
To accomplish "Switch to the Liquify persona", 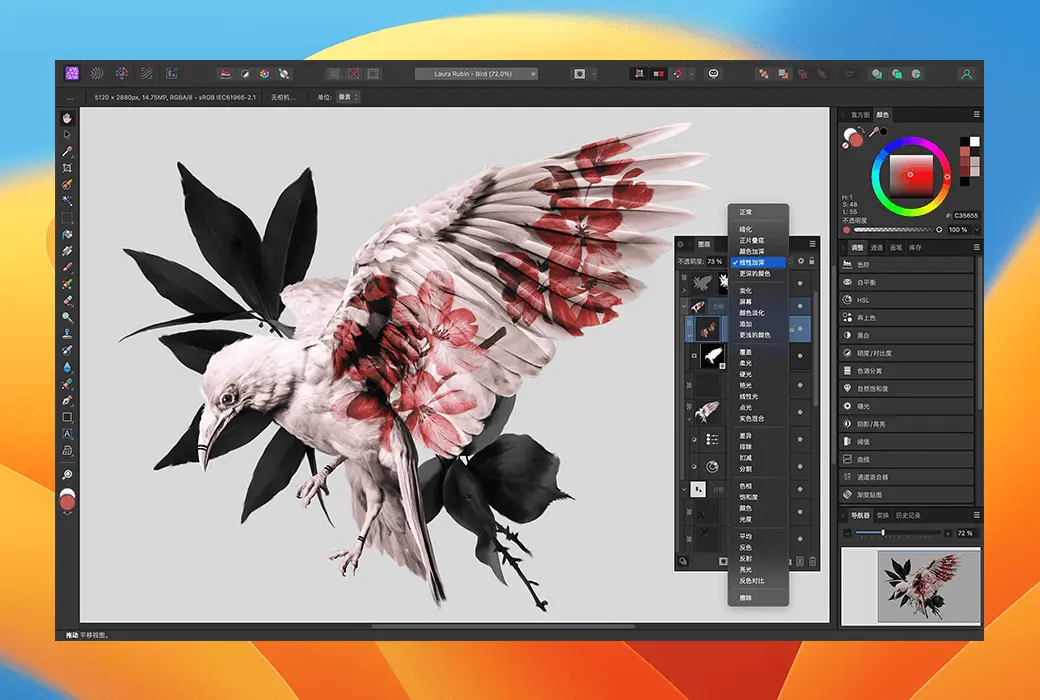I will point(97,74).
